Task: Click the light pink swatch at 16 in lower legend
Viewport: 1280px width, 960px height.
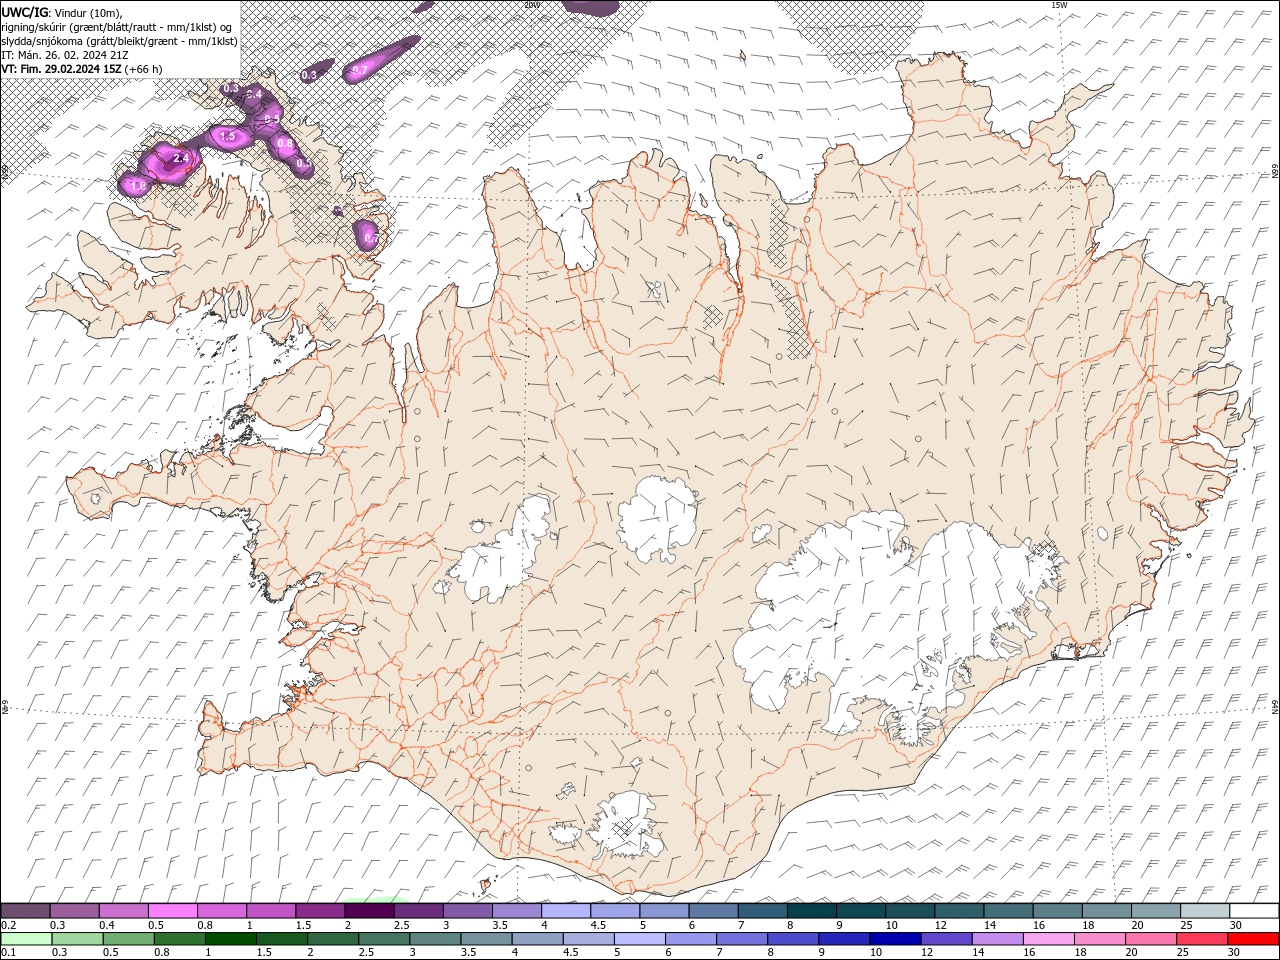Action: pos(1047,939)
